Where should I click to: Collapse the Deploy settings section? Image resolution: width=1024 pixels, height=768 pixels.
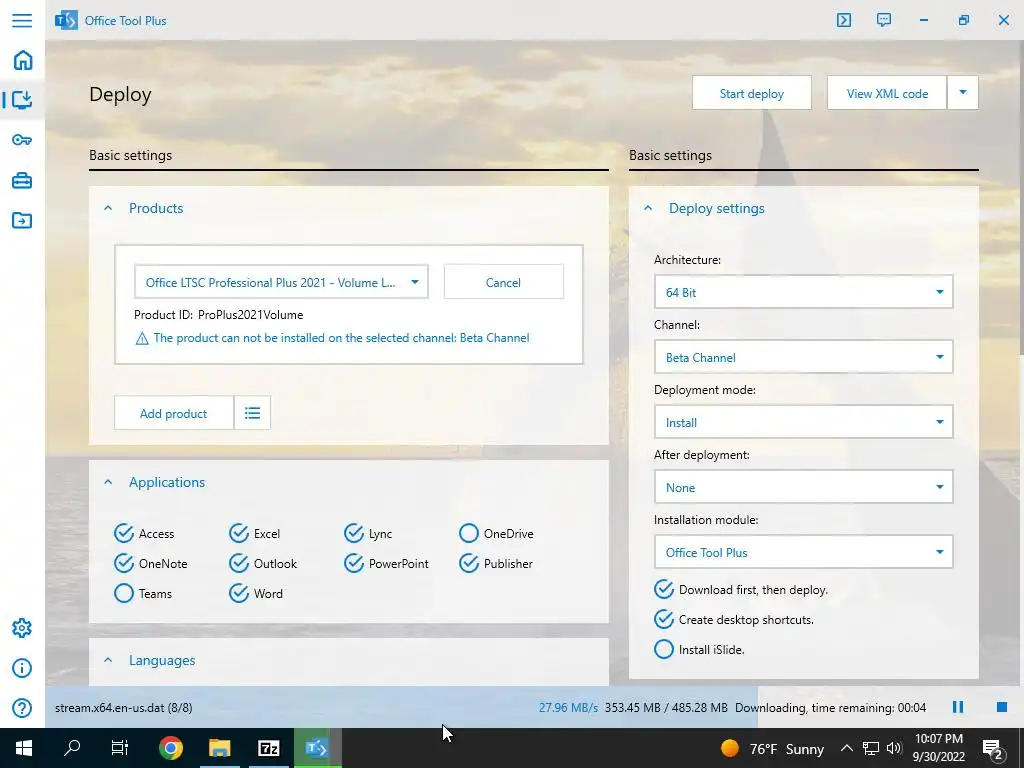tap(648, 208)
